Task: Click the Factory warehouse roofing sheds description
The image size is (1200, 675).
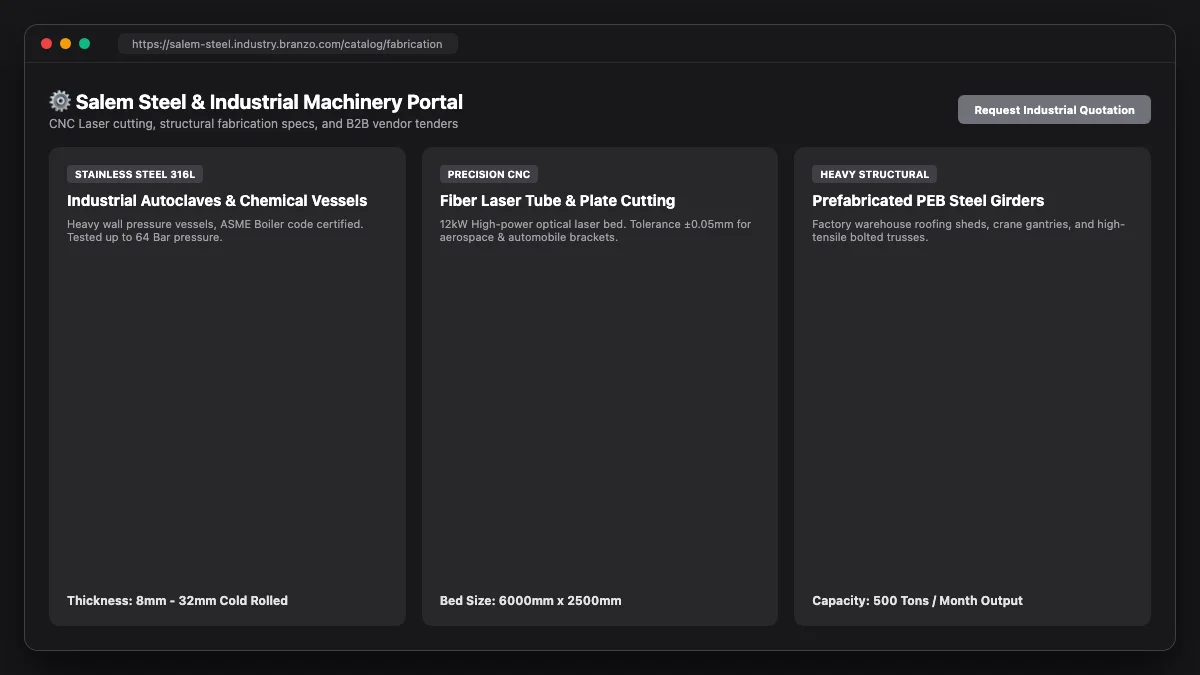Action: (968, 231)
